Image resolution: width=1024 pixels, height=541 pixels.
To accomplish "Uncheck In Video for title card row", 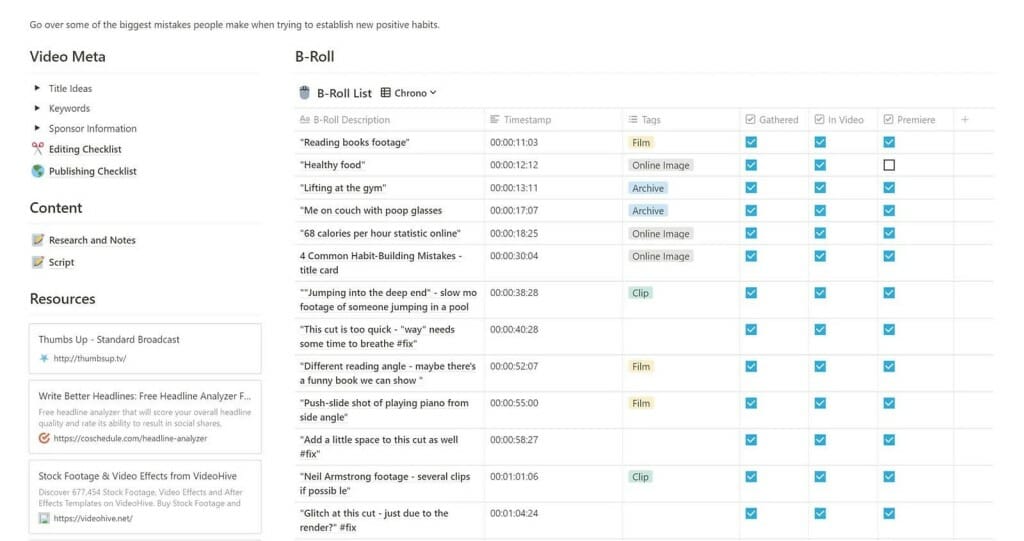I will [x=820, y=256].
